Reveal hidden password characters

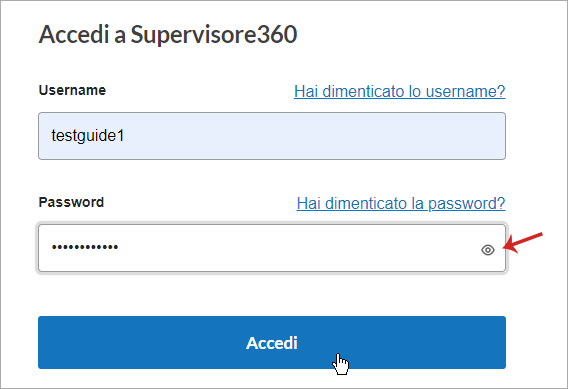point(488,250)
